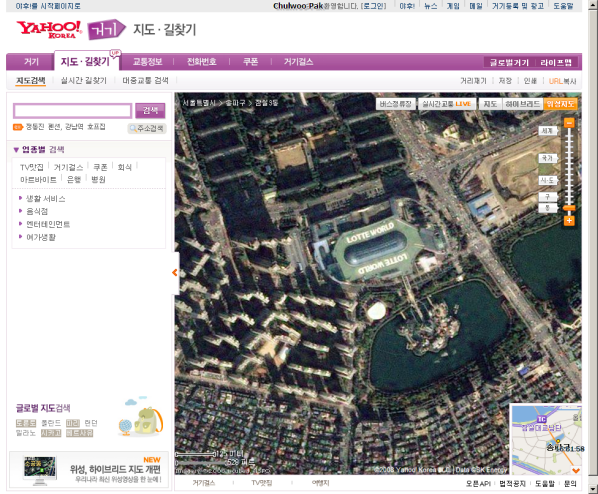Image resolution: width=598 pixels, height=494 pixels.
Task: Open the 전화번호 tab
Action: [x=202, y=62]
